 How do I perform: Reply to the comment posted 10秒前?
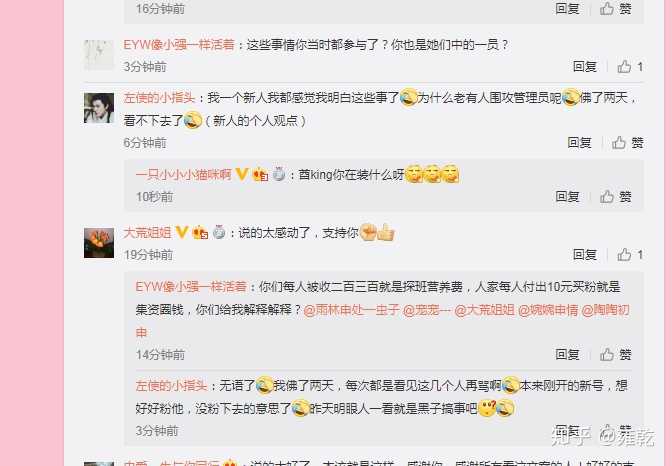pos(567,197)
